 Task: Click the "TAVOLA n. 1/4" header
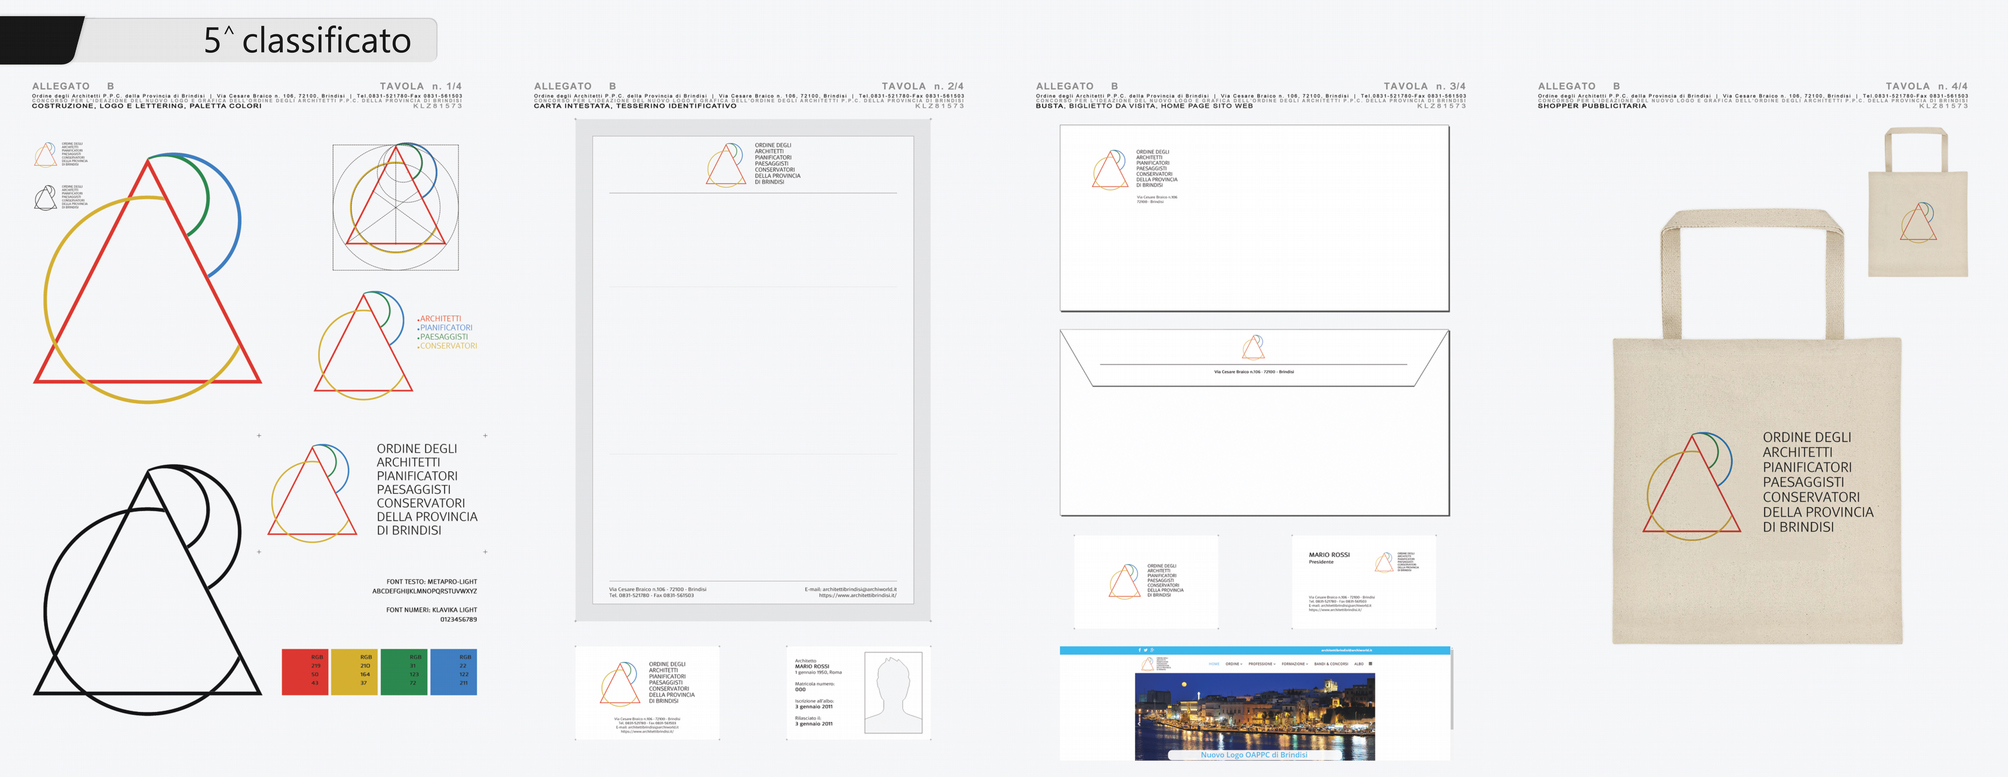421,87
